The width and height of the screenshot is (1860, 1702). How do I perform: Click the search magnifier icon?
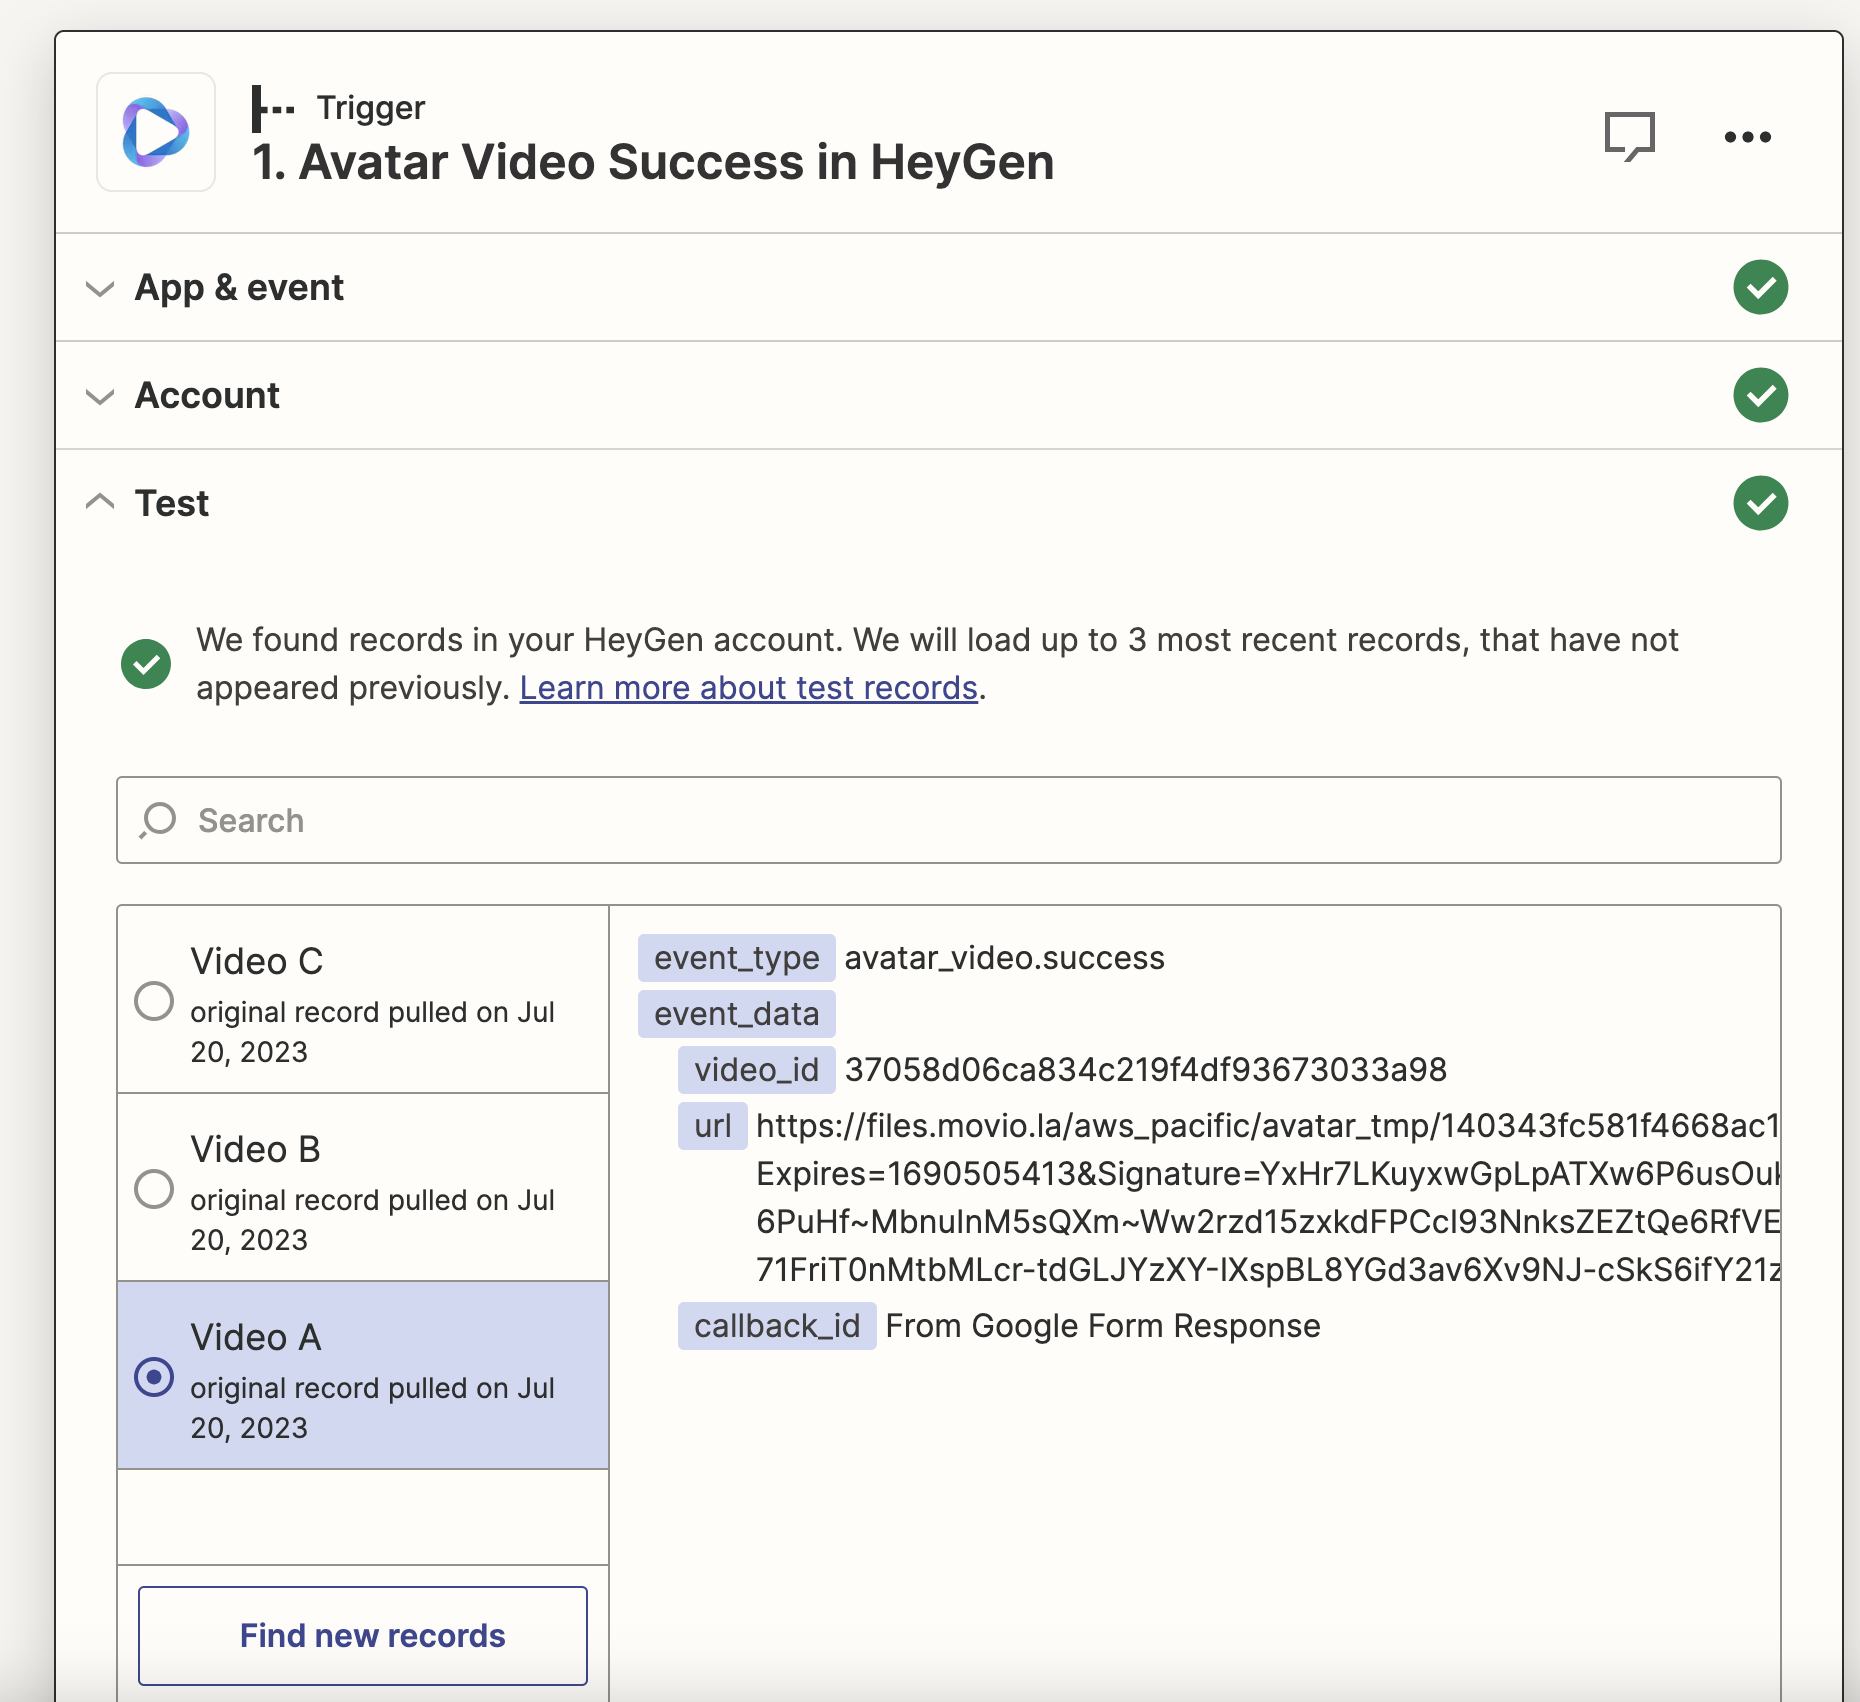coord(158,820)
